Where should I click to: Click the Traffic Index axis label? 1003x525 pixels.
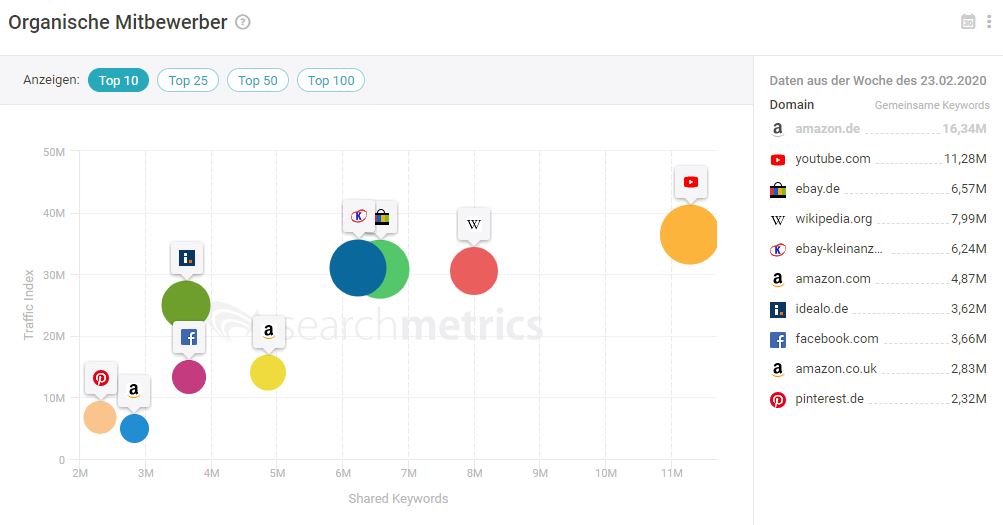(29, 305)
